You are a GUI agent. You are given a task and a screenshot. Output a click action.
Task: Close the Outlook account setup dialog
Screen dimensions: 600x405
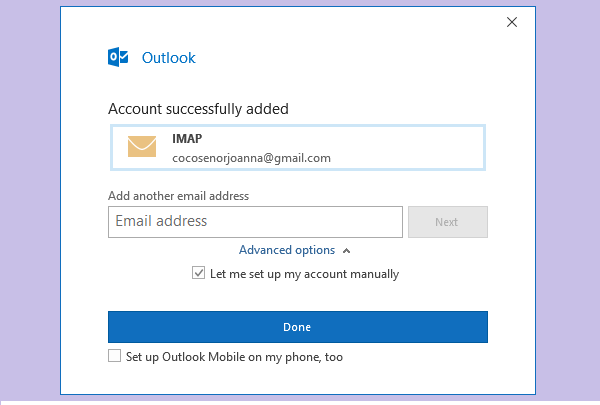[512, 22]
